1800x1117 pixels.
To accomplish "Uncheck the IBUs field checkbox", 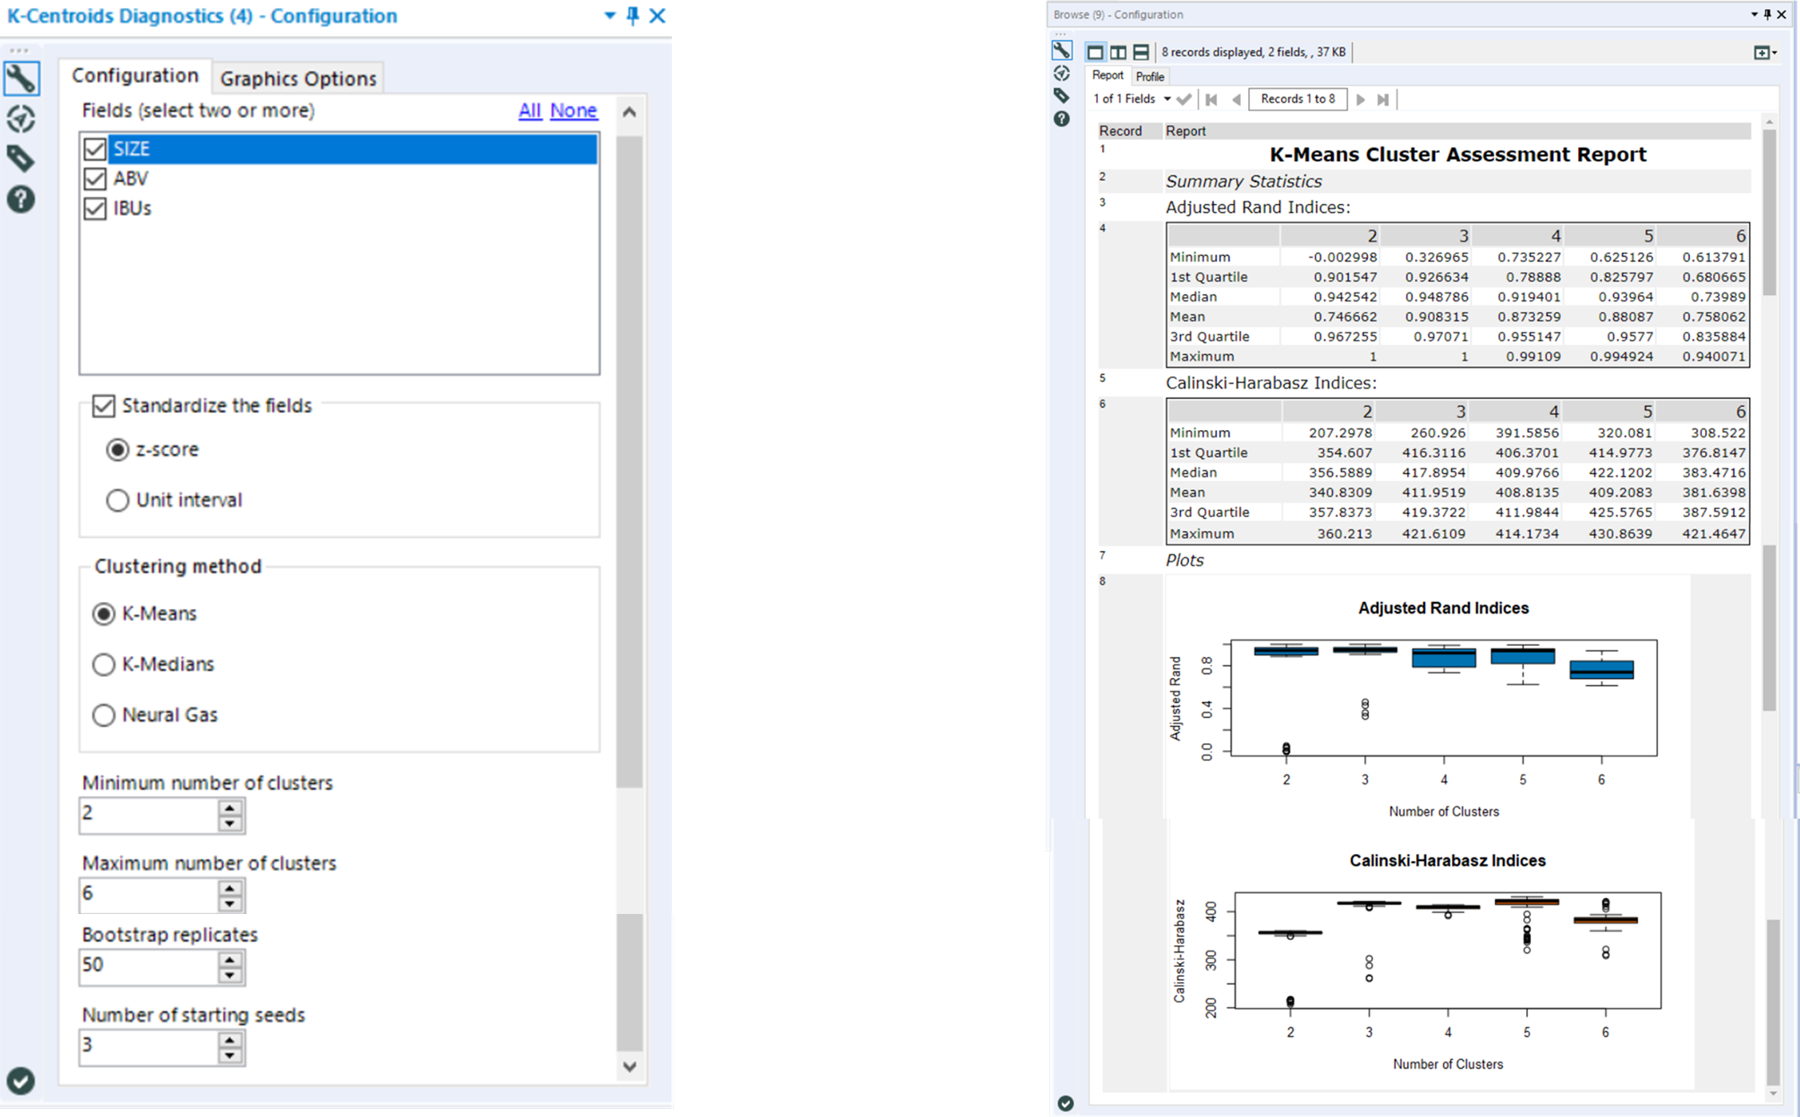I will pos(95,209).
